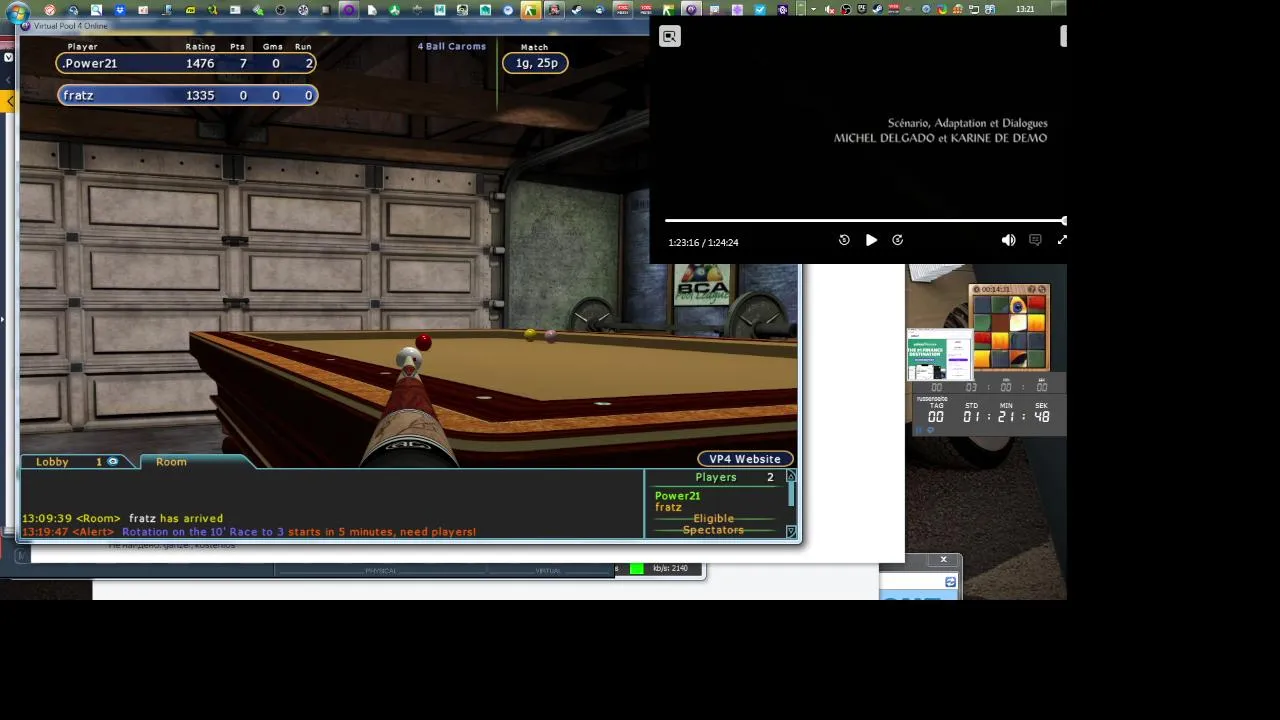
Task: Click the yellow arrow tab at left edge
Action: [10, 101]
